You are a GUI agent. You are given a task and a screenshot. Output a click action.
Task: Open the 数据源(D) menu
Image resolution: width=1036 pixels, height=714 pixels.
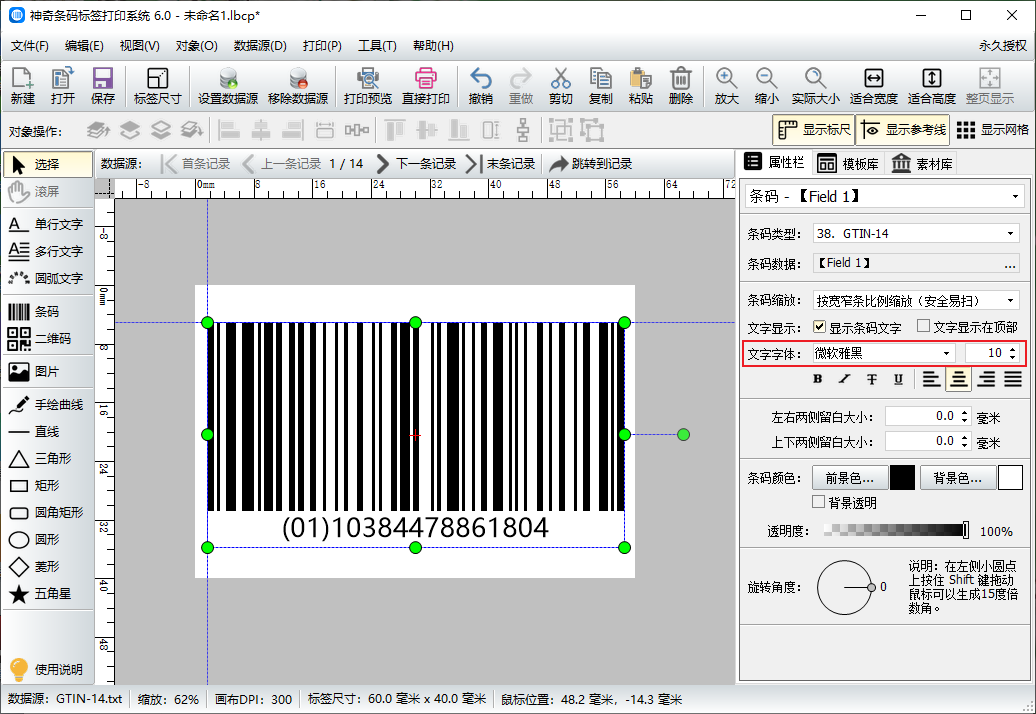click(x=260, y=46)
